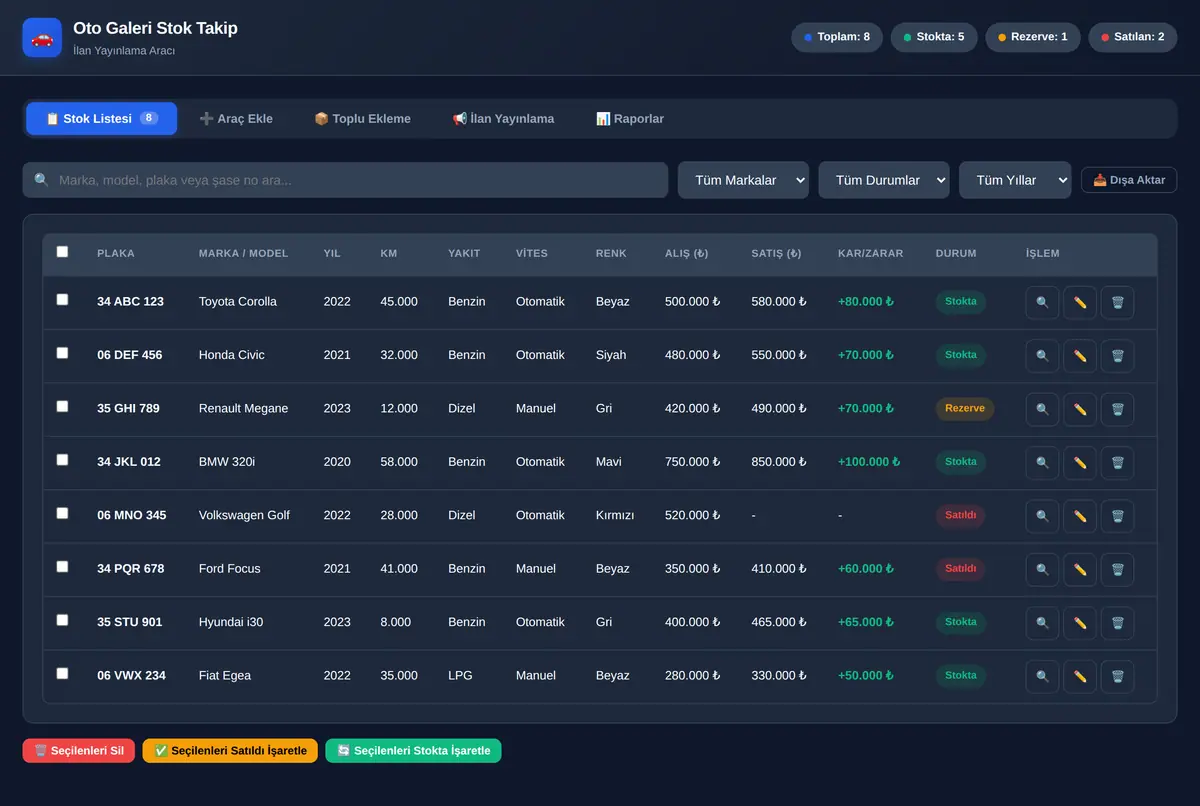Select the checkbox for 06 MNO 345
The image size is (1200, 806).
62,513
